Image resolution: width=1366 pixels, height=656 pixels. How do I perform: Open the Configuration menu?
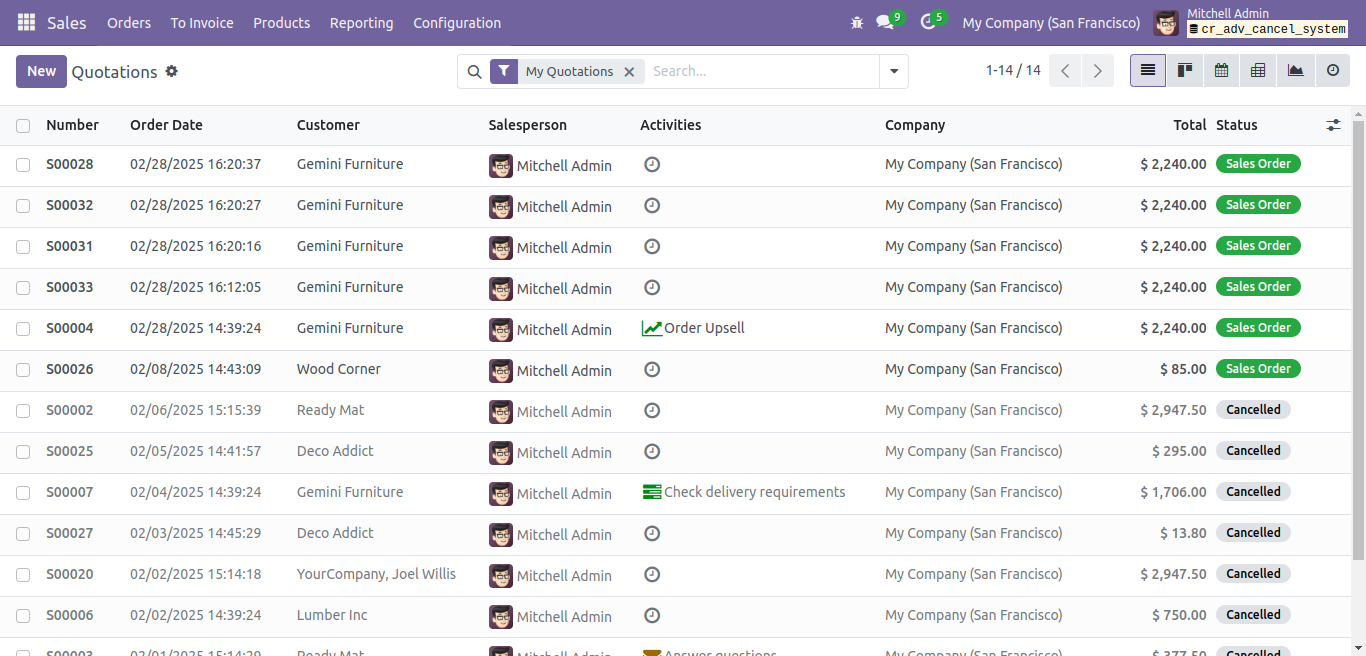coord(457,23)
